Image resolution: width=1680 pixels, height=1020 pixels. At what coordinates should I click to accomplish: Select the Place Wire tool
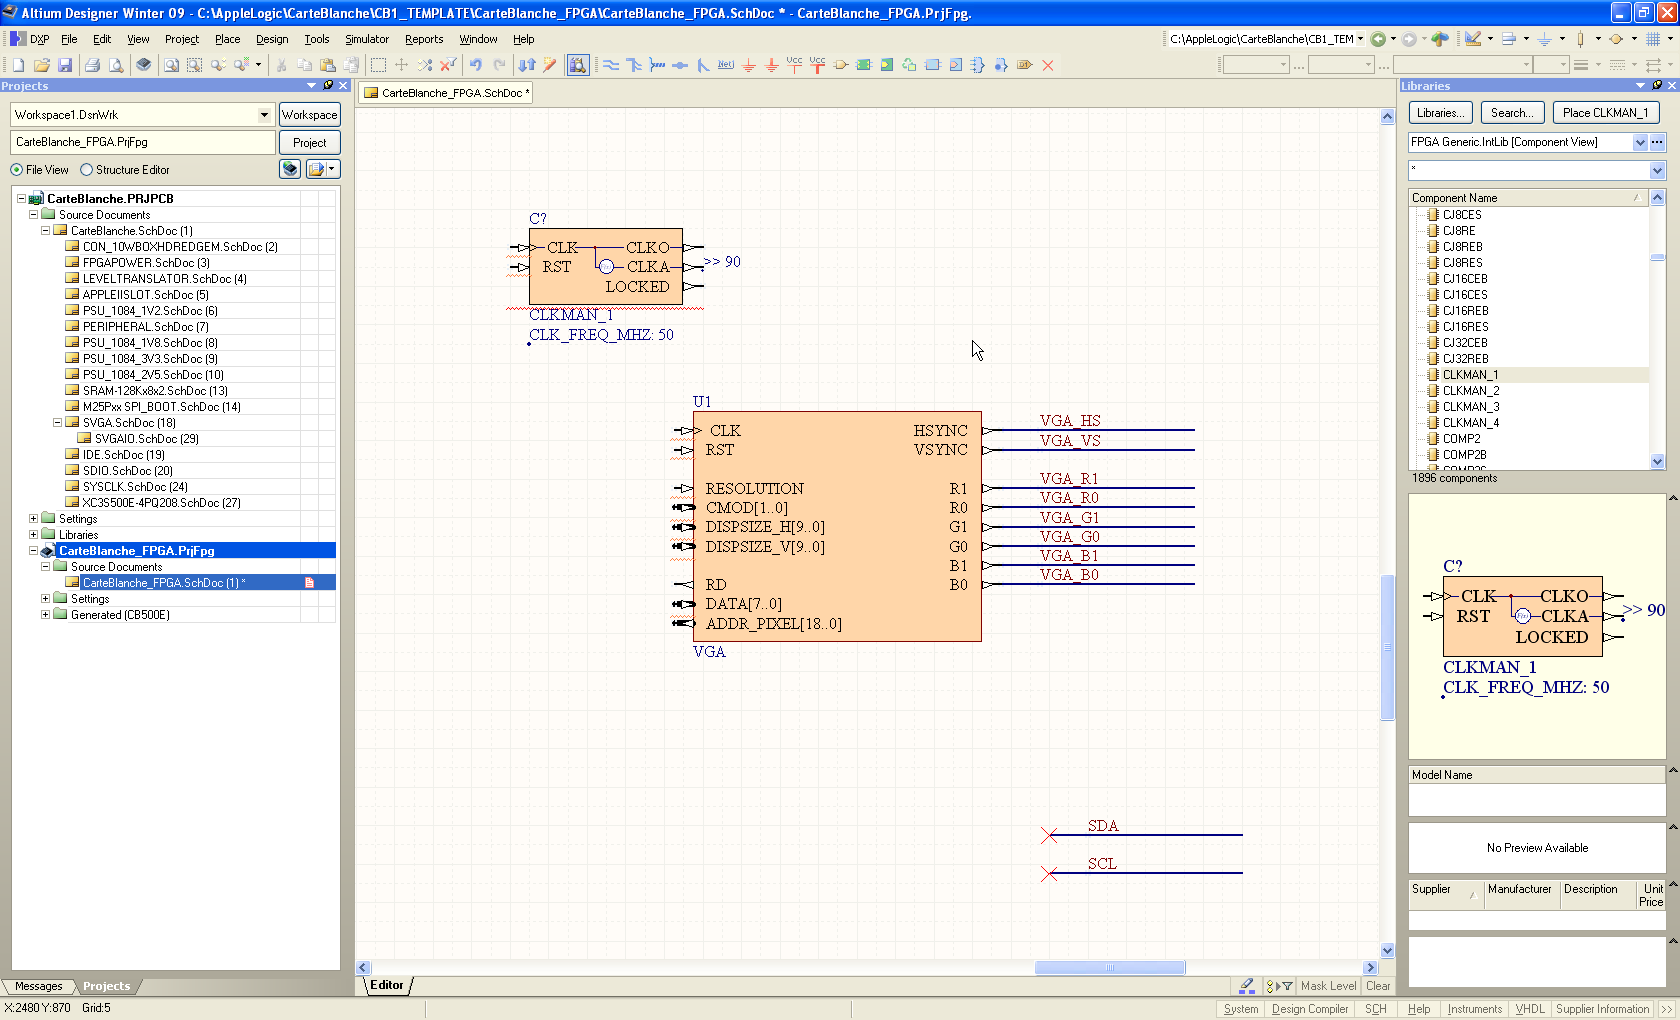coord(611,65)
